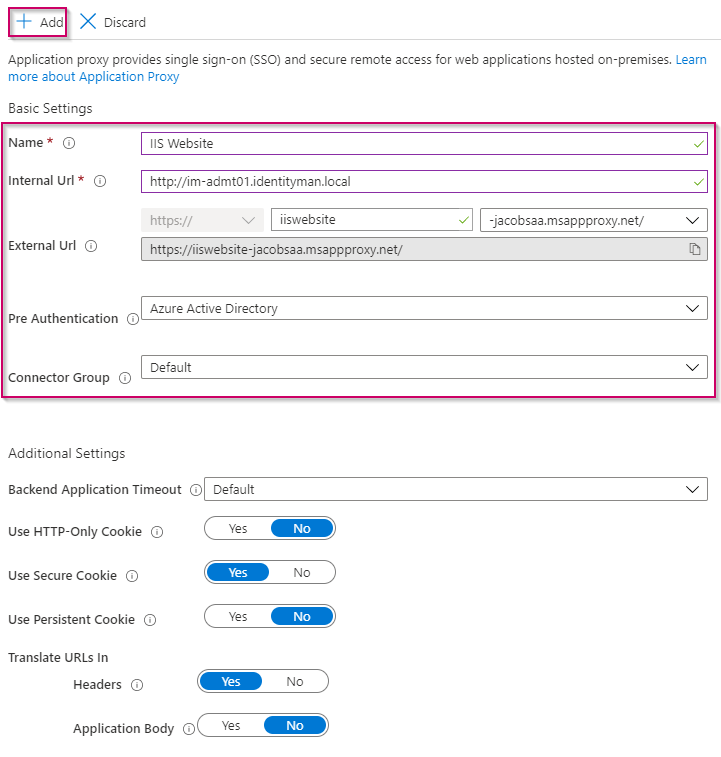Click the info icon beside Internal Url
The width and height of the screenshot is (721, 757).
point(99,181)
